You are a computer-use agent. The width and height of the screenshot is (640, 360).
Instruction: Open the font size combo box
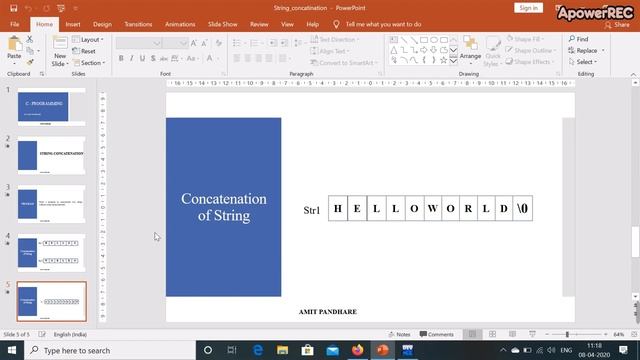[175, 43]
